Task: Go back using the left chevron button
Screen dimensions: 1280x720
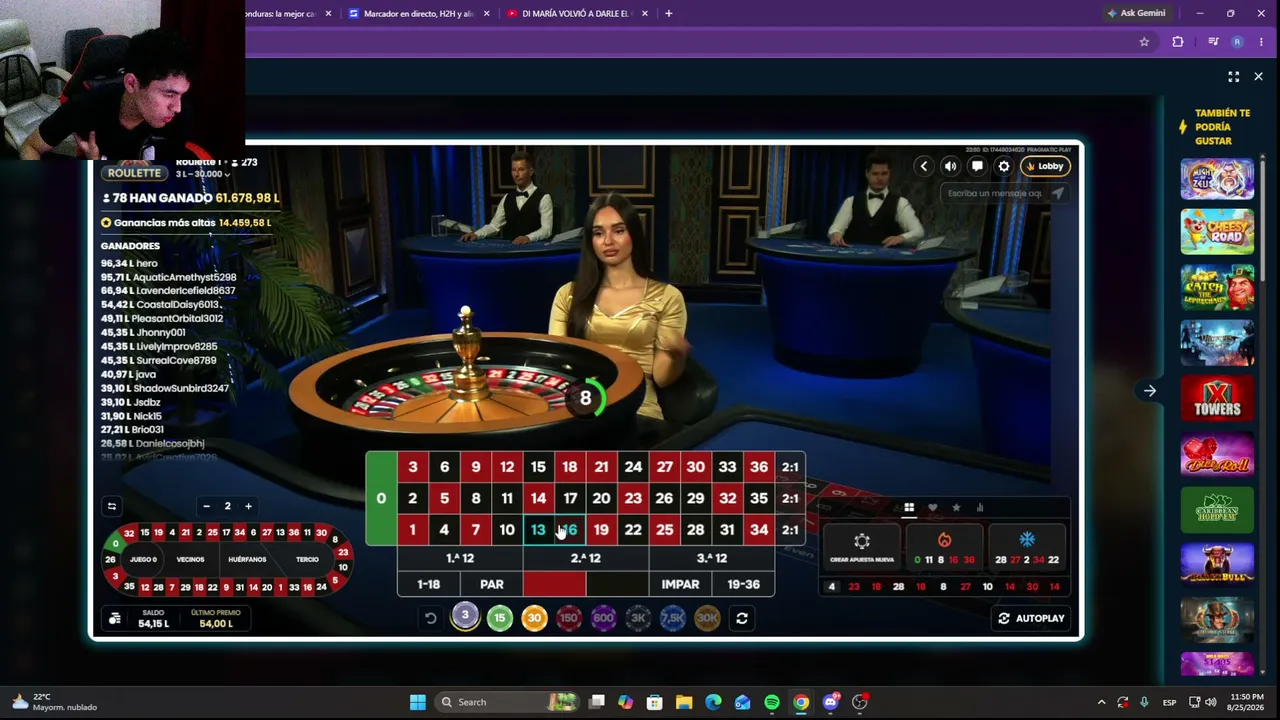Action: 924,166
